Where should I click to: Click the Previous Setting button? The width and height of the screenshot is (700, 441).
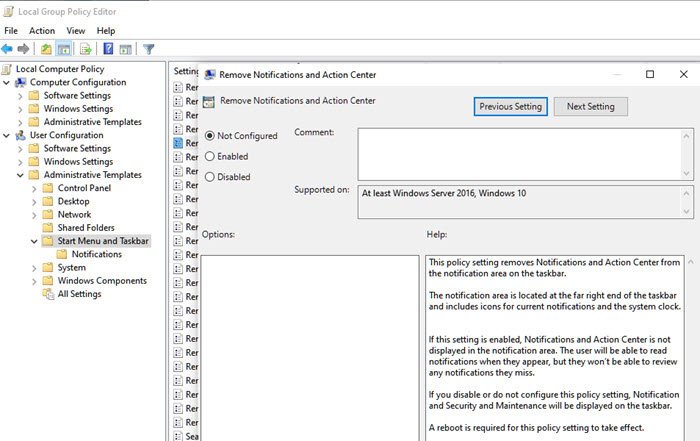click(510, 106)
